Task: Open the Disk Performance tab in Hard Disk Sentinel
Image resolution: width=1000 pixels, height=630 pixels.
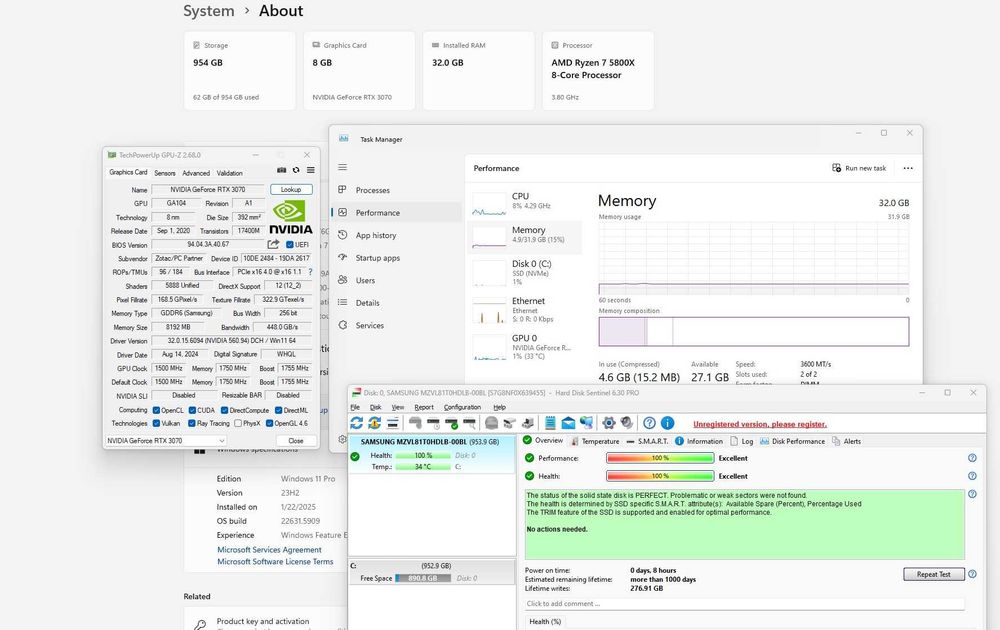Action: (x=792, y=441)
